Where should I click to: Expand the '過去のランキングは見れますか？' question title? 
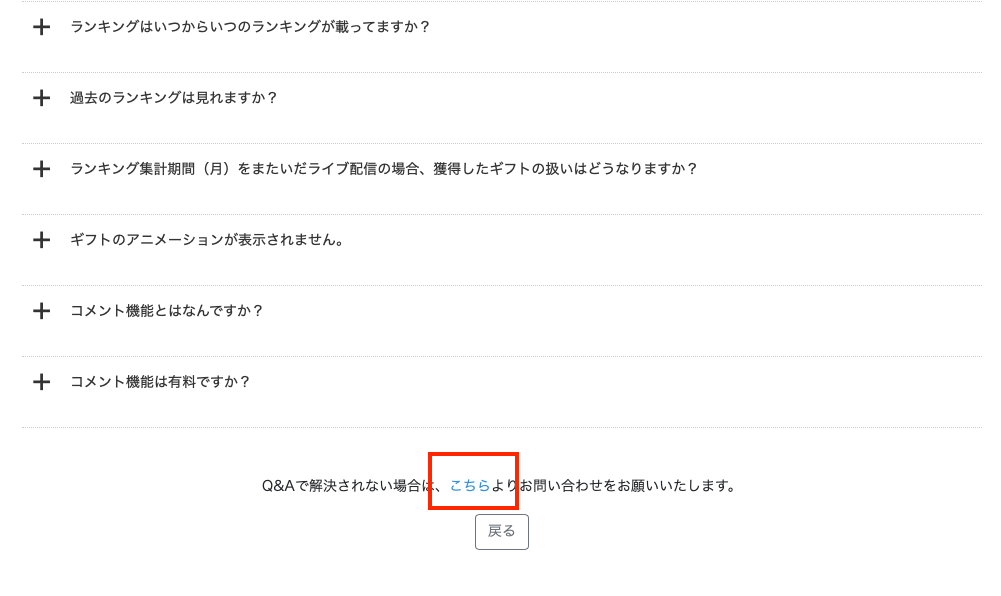[x=174, y=98]
